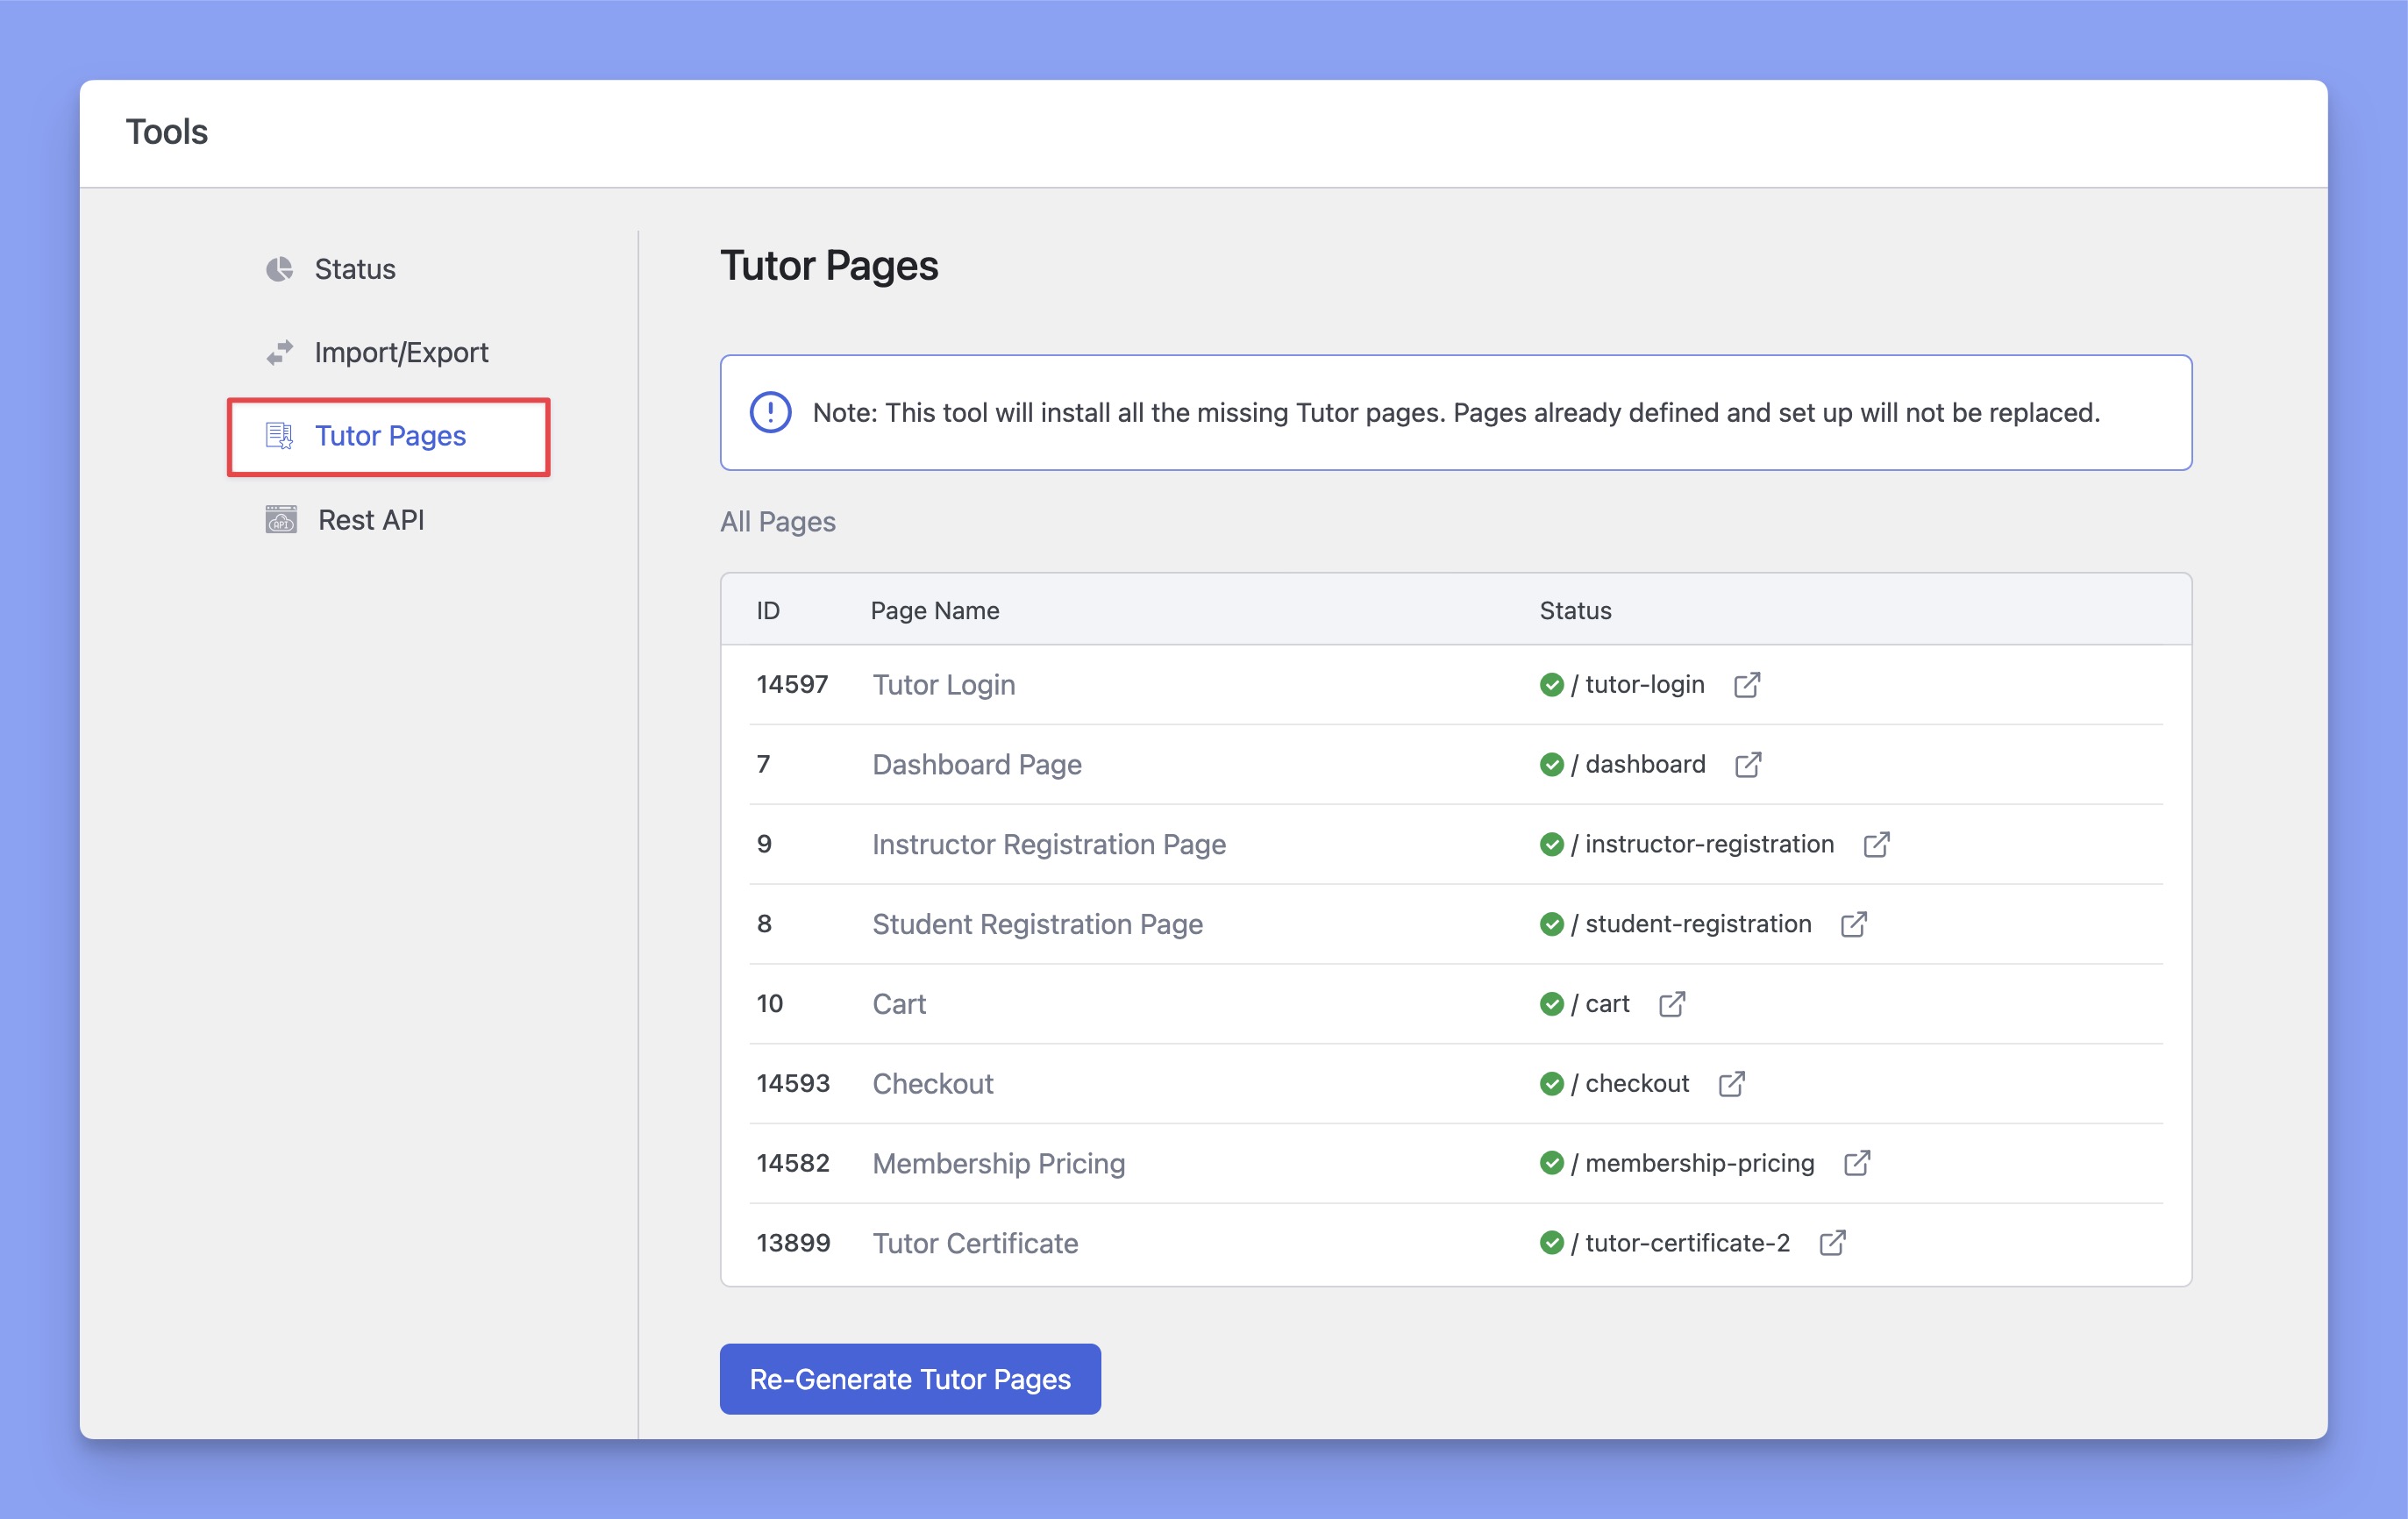Viewport: 2408px width, 1519px height.
Task: Open external link for instructor-registration page
Action: point(1876,844)
